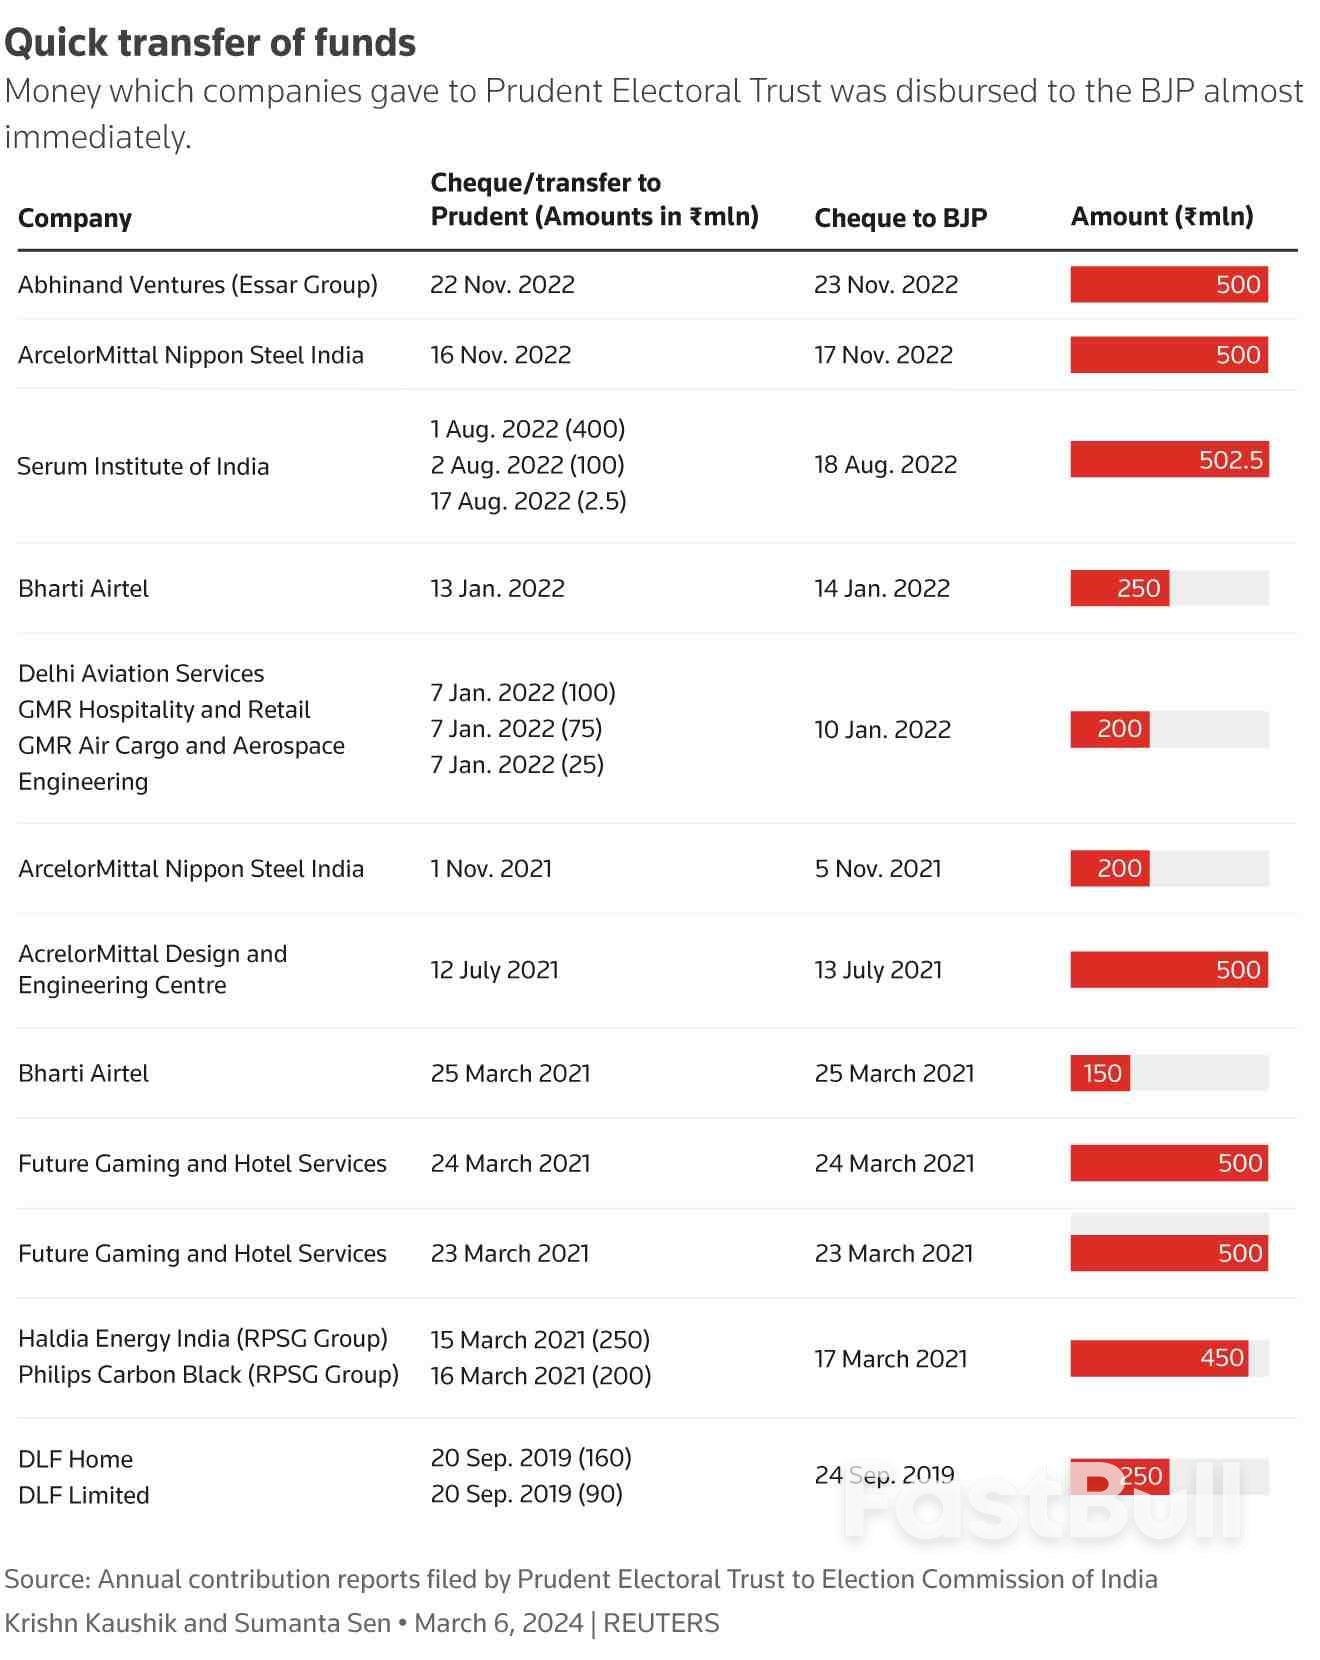Click the "Amount (₹mln)" column header

click(1161, 217)
